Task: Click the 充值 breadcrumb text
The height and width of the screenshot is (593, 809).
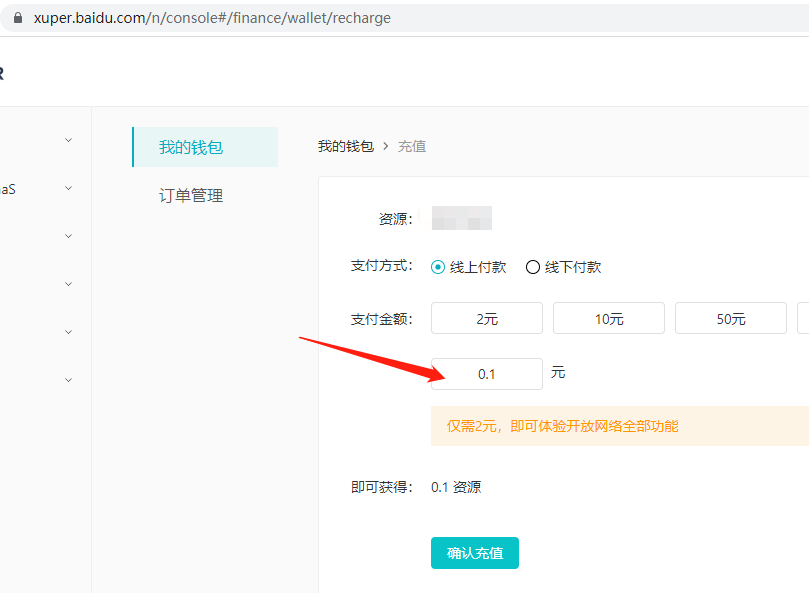Action: [412, 147]
